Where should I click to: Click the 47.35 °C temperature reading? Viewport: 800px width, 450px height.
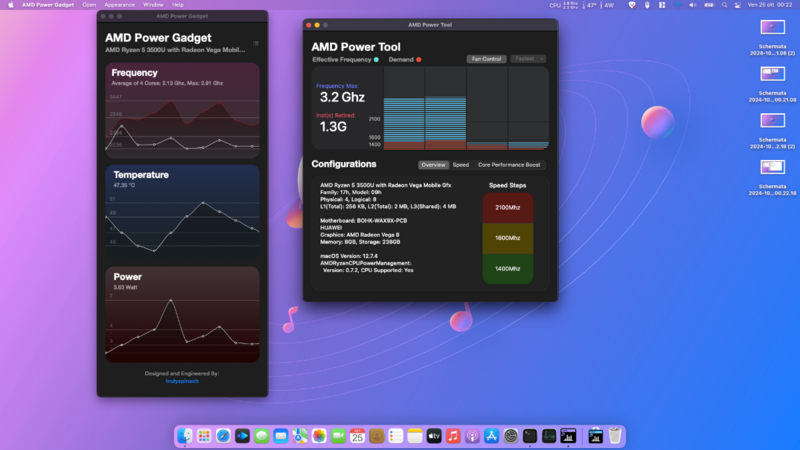click(124, 185)
